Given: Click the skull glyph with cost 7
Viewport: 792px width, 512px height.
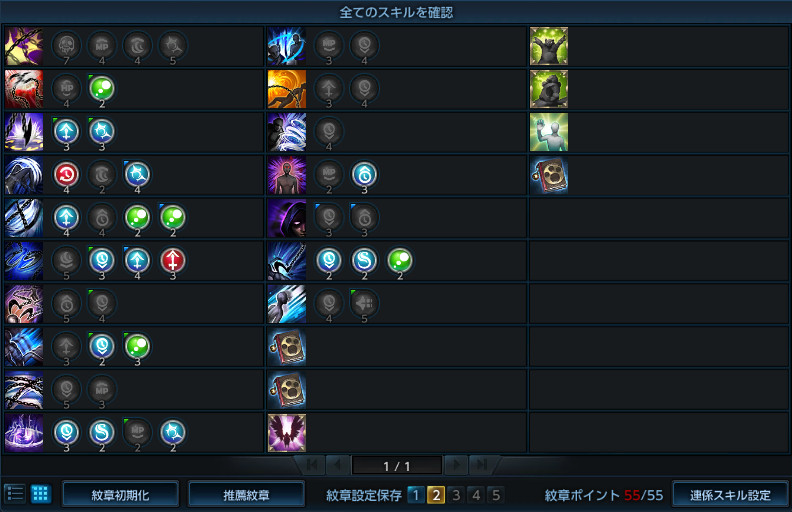Looking at the screenshot, I should [66, 46].
